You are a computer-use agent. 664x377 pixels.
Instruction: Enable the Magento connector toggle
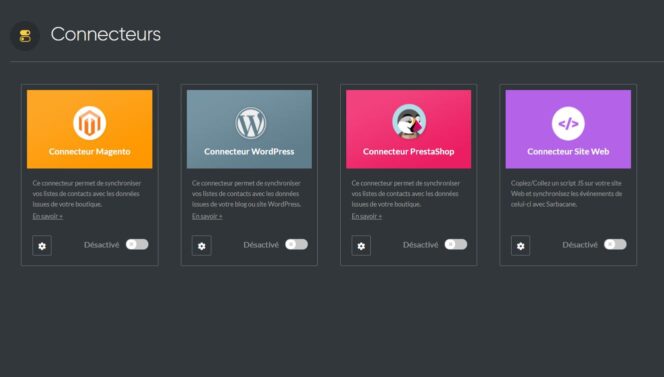(137, 244)
